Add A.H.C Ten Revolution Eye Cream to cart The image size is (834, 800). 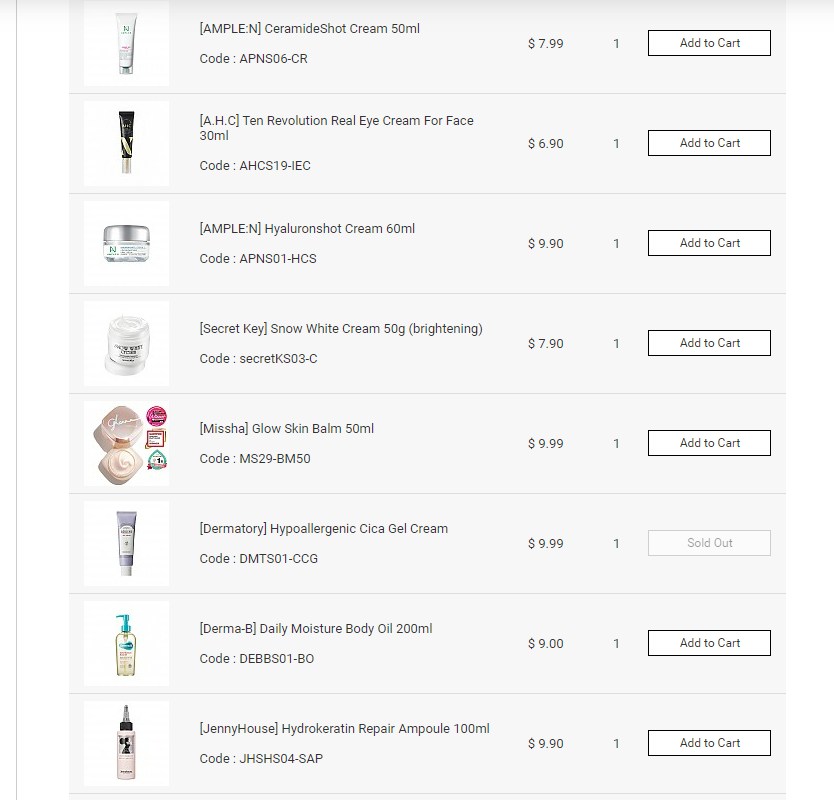[x=709, y=143]
